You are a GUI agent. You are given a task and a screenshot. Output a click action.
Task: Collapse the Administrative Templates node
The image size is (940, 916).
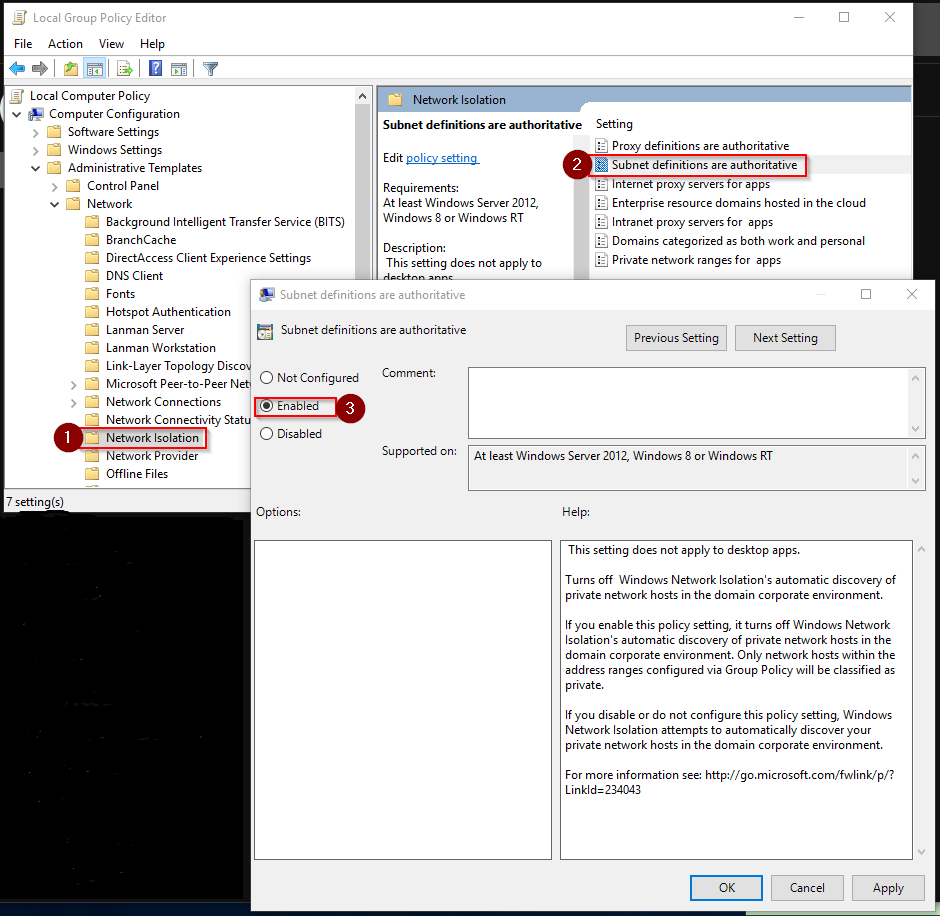tap(35, 168)
